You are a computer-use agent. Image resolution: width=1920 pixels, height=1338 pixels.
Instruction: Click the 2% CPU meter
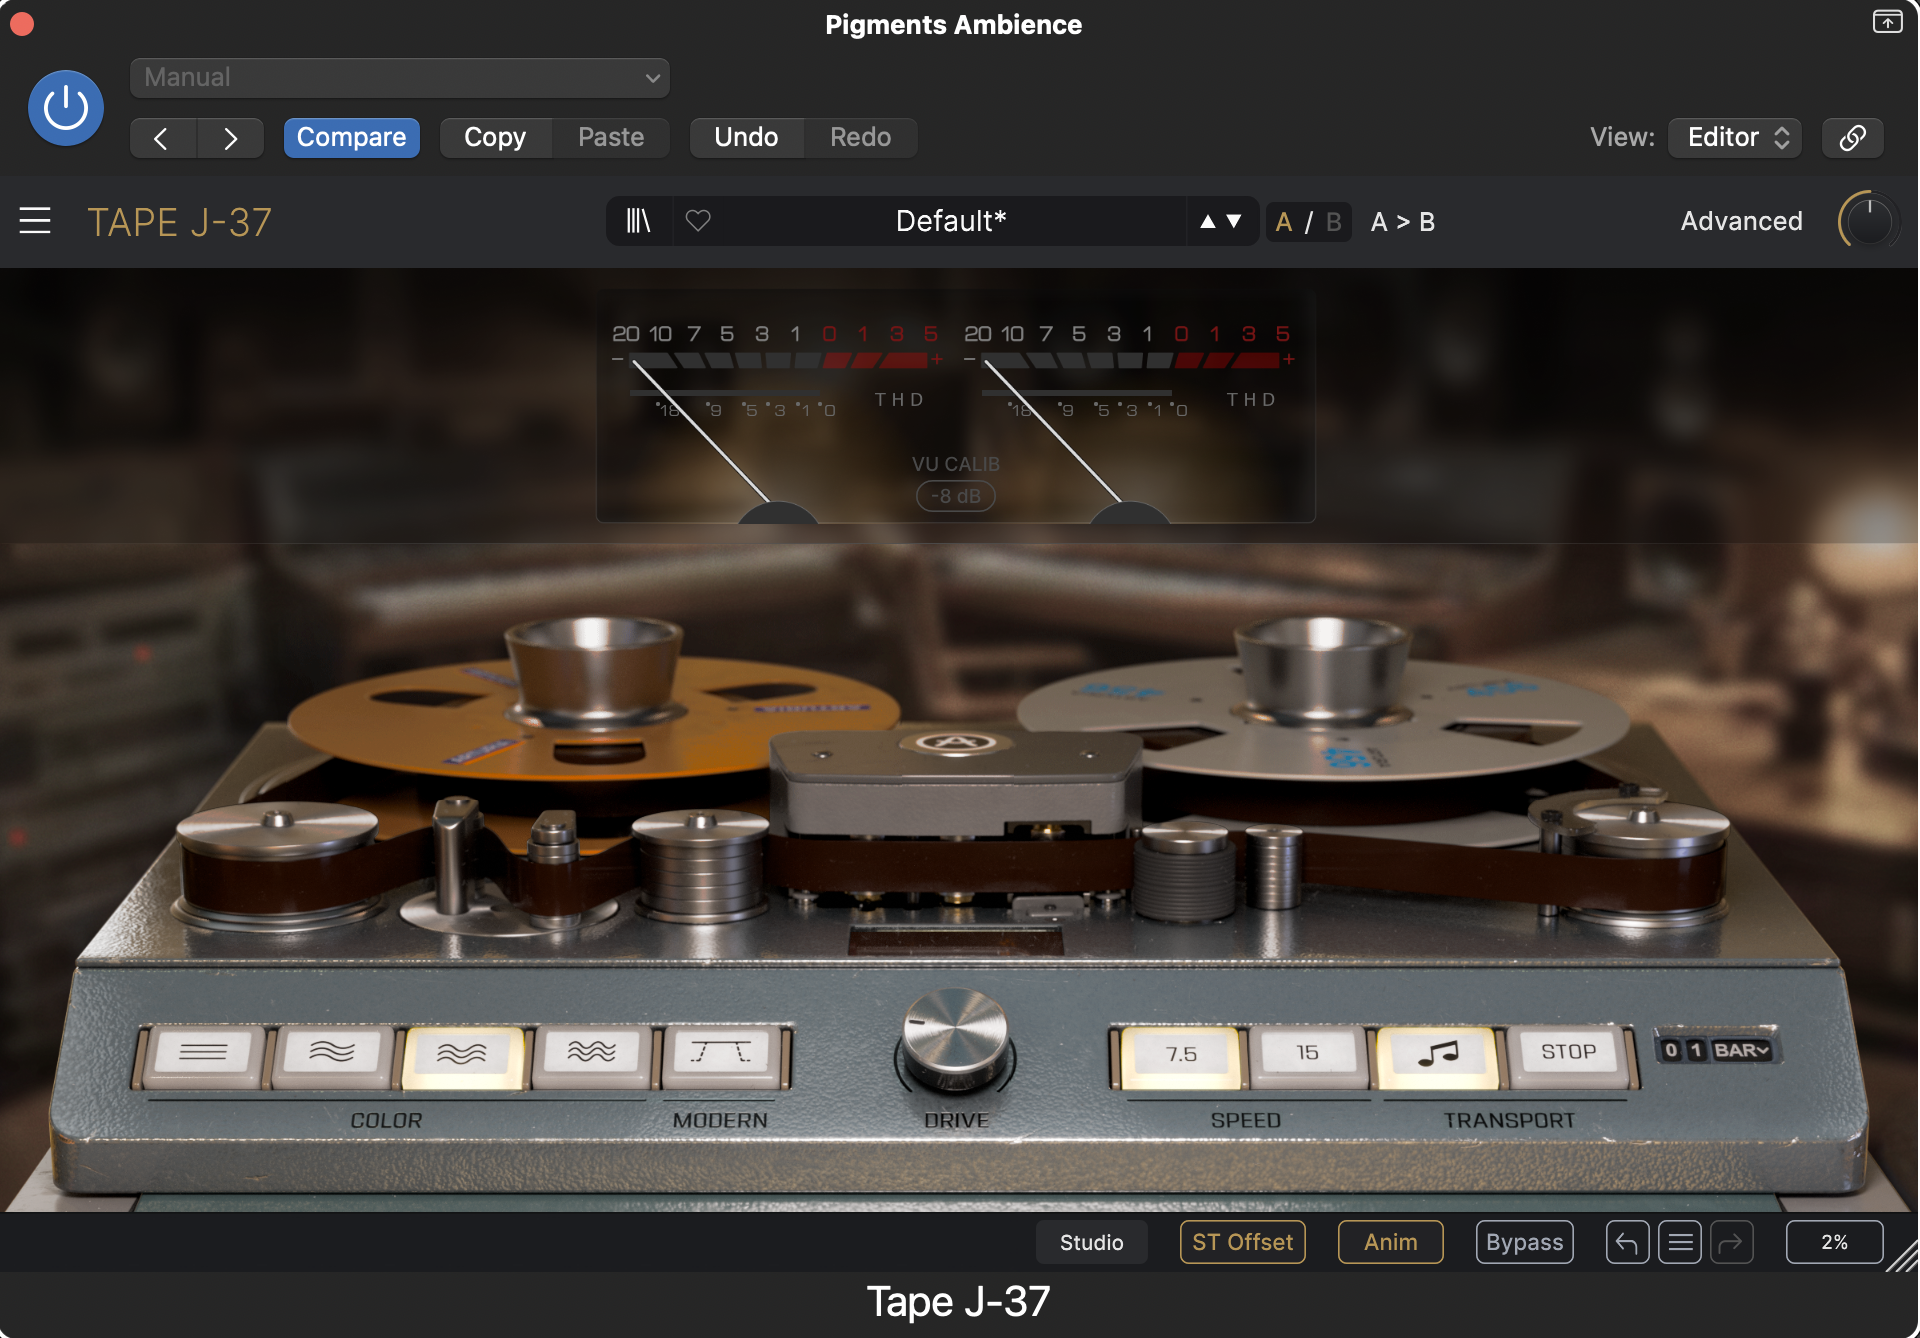pyautogui.click(x=1834, y=1242)
